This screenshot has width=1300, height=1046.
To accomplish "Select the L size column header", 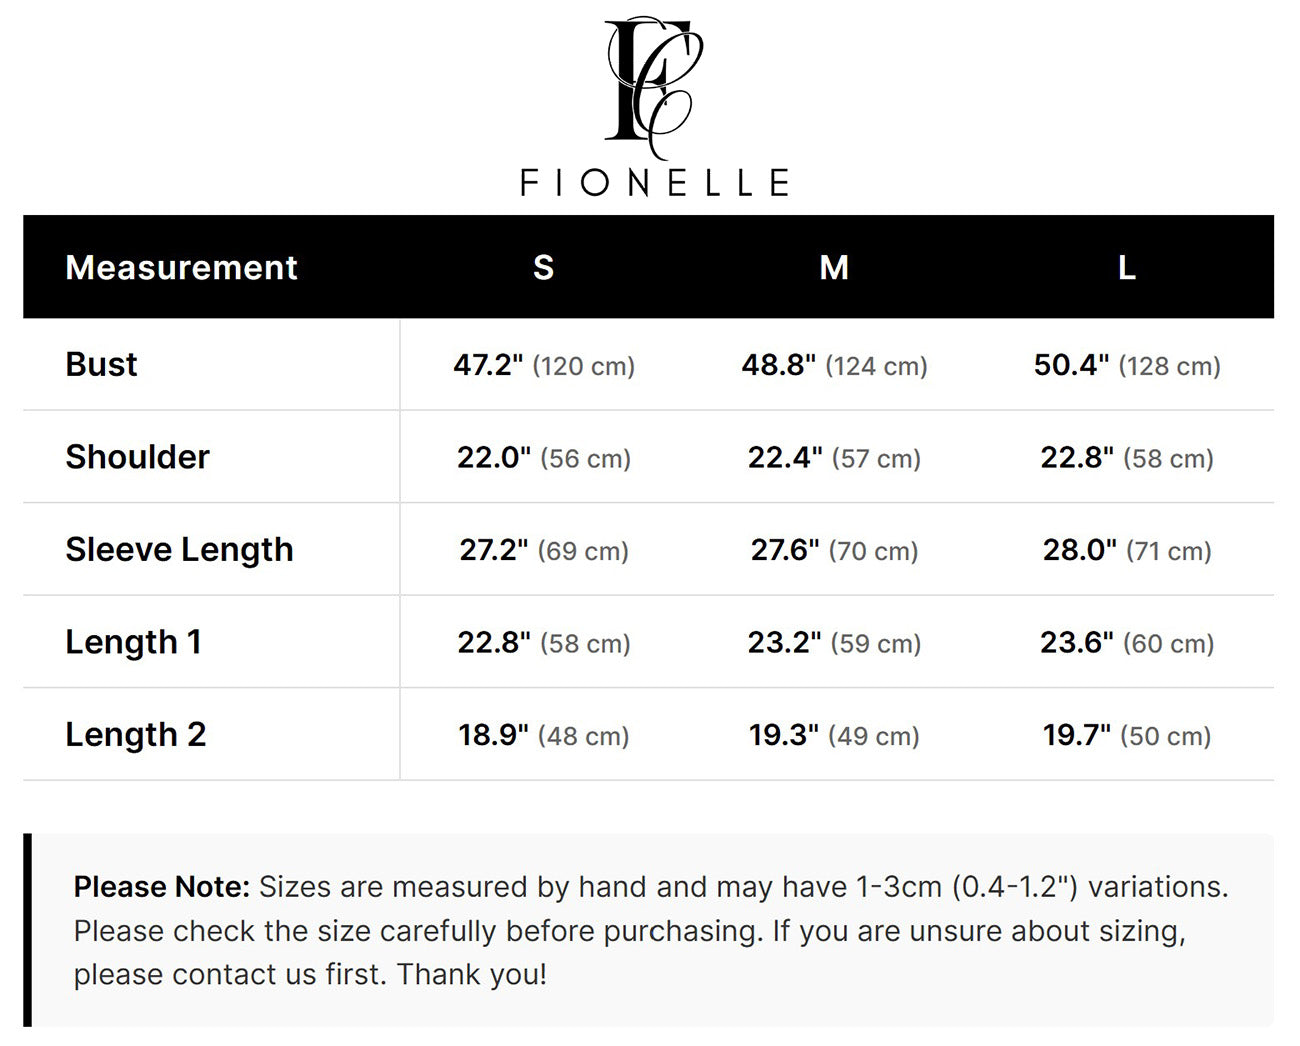I will point(1126,268).
